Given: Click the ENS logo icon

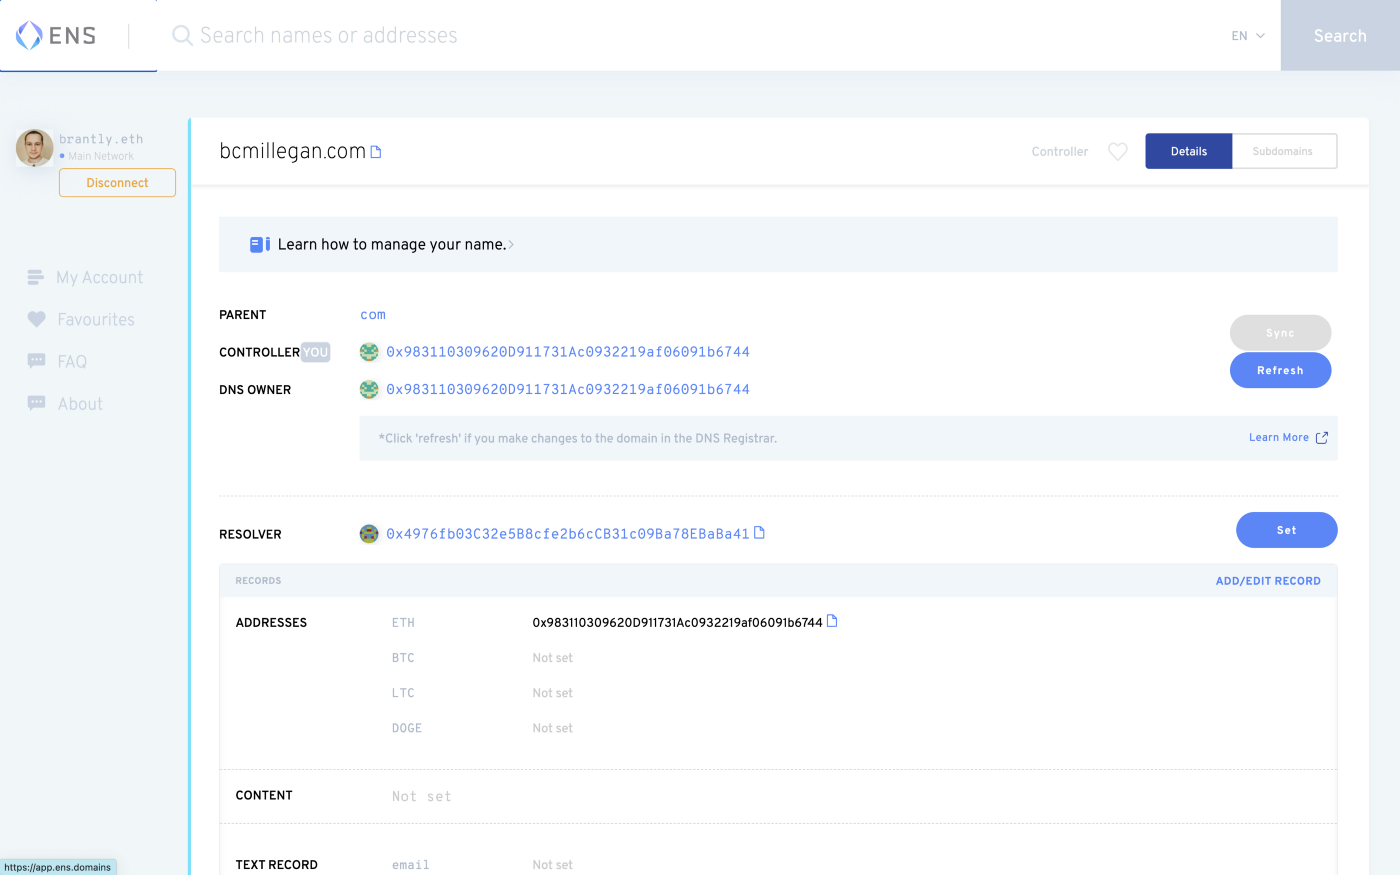Looking at the screenshot, I should point(30,36).
